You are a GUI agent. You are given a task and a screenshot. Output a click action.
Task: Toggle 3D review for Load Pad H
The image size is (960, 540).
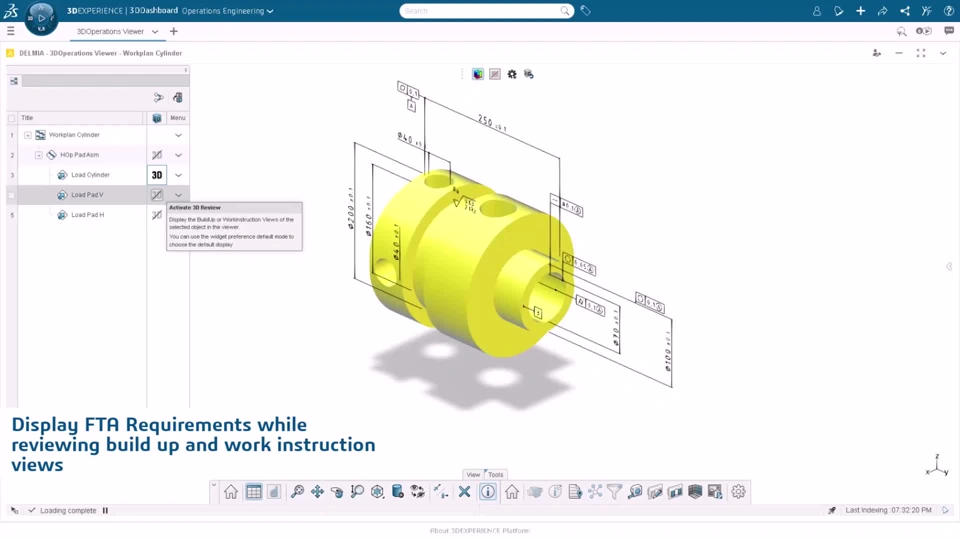tap(157, 215)
